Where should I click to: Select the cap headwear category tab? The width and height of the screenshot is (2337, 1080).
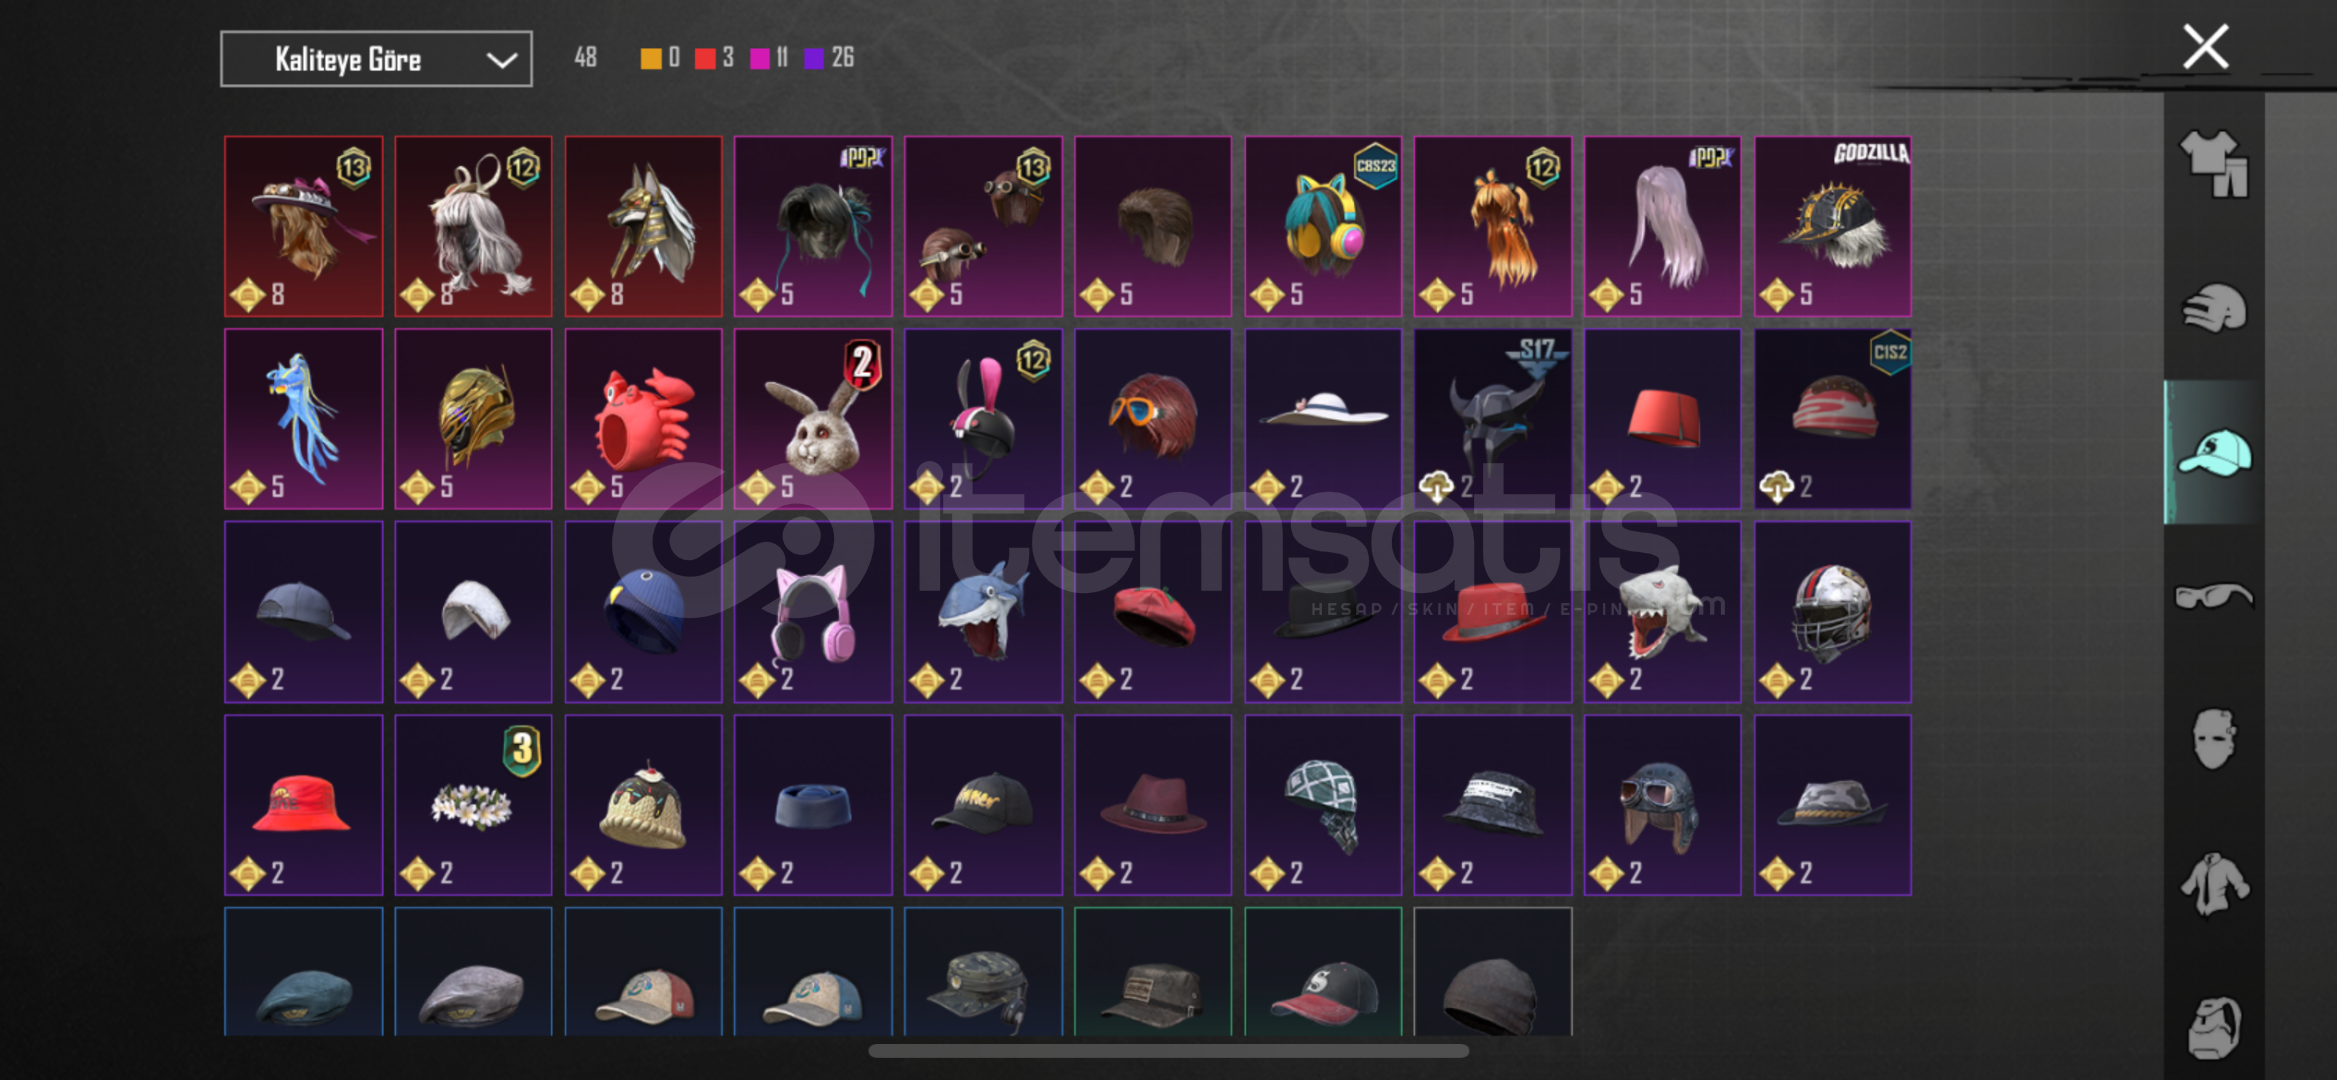pyautogui.click(x=2214, y=452)
